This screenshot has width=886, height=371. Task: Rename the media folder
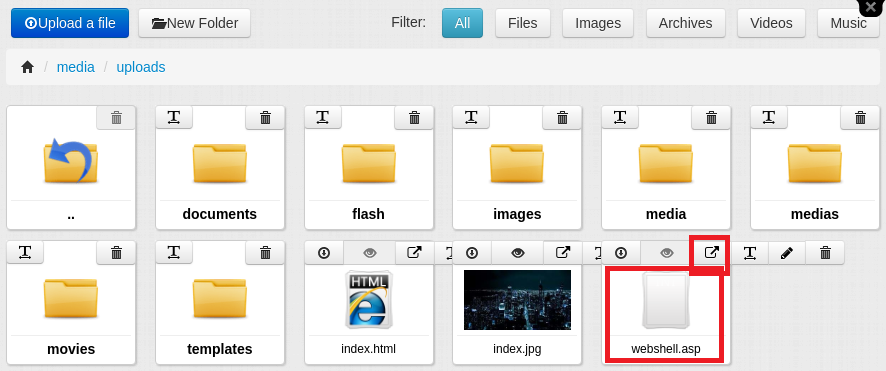(x=620, y=117)
